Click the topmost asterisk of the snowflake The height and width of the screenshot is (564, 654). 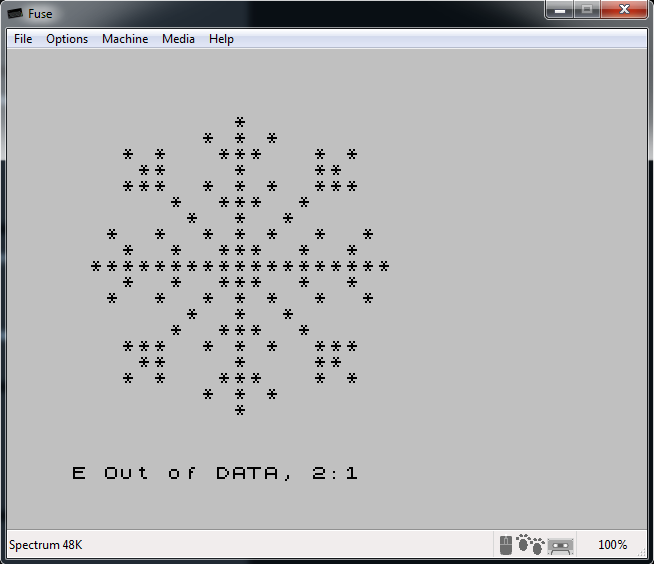click(240, 122)
